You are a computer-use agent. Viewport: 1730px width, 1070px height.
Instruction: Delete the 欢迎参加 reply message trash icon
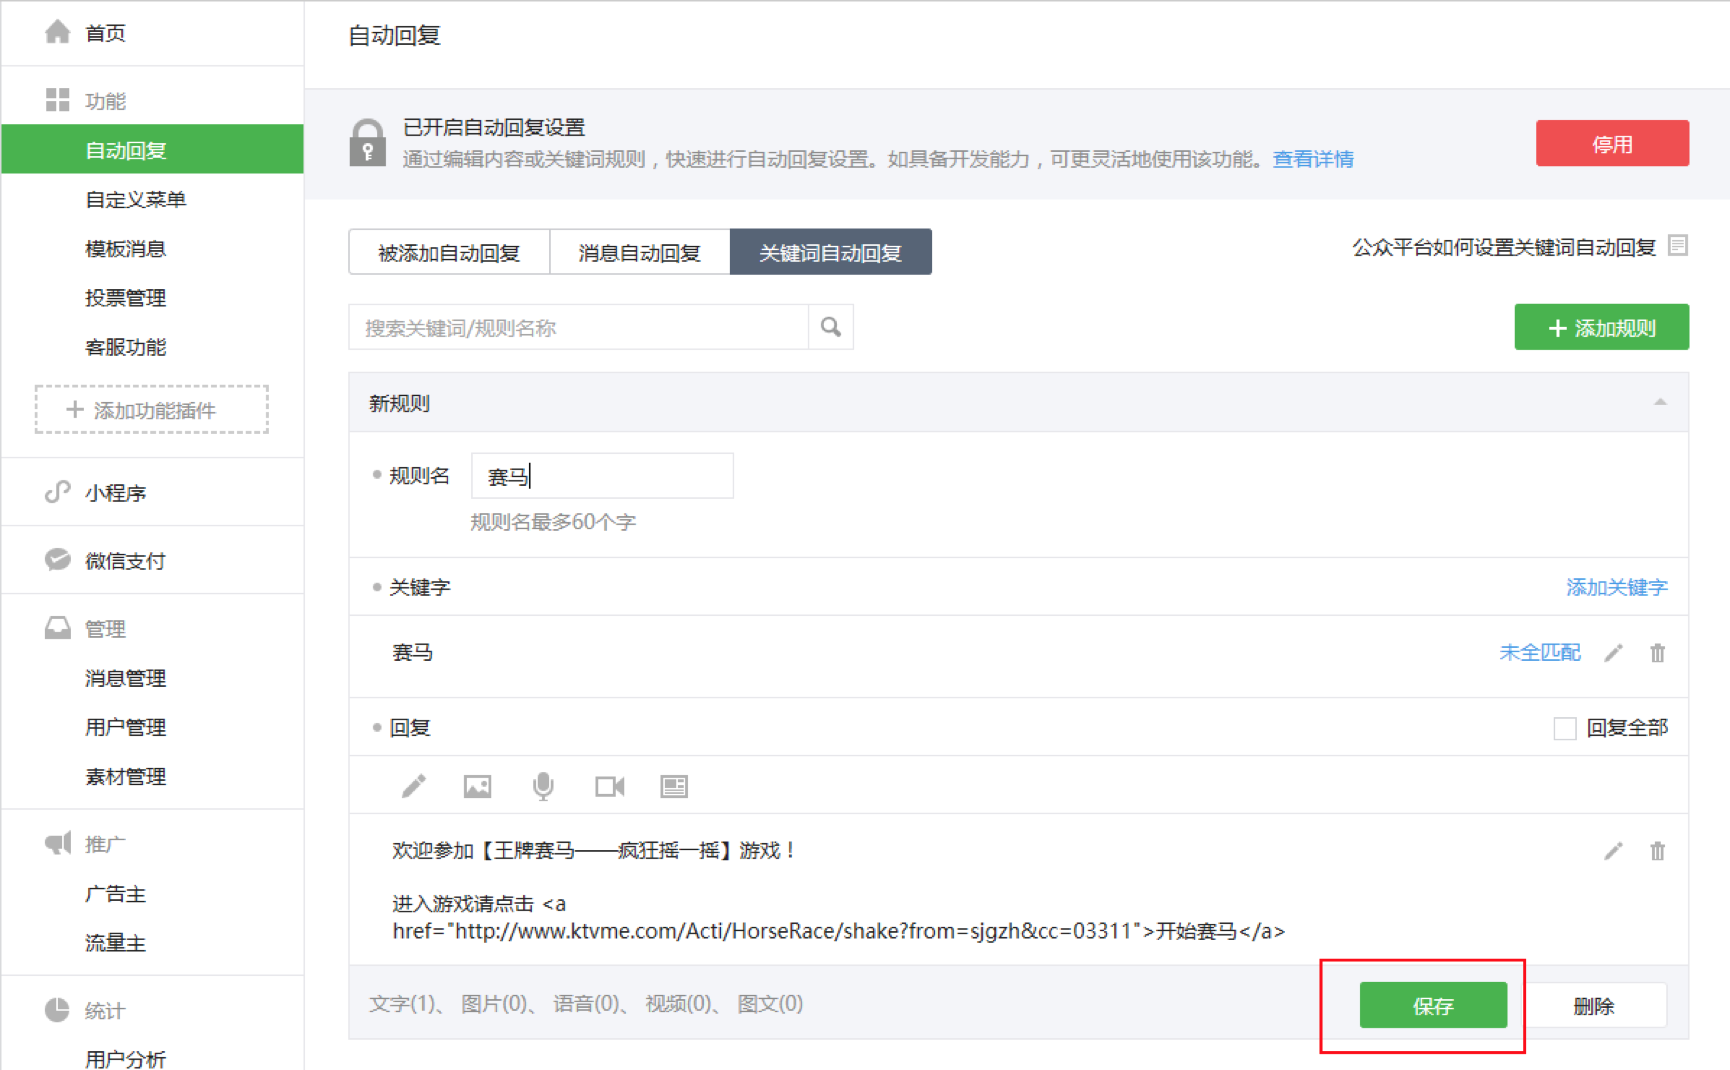1657,851
